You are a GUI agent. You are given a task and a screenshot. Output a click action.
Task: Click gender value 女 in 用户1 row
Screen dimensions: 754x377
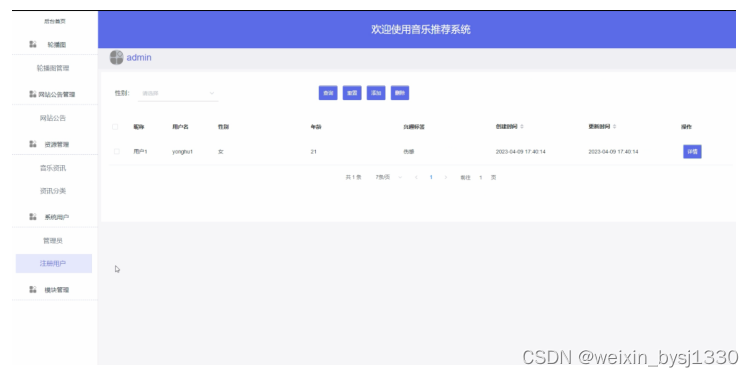(x=221, y=152)
